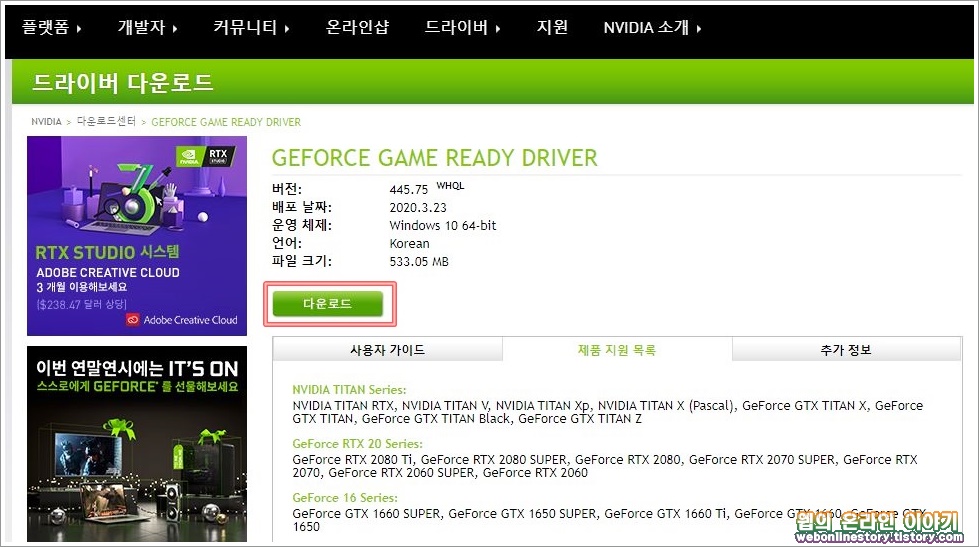979x547 pixels.
Task: Expand arrow next to 커뮤니티
Action: pos(287,28)
